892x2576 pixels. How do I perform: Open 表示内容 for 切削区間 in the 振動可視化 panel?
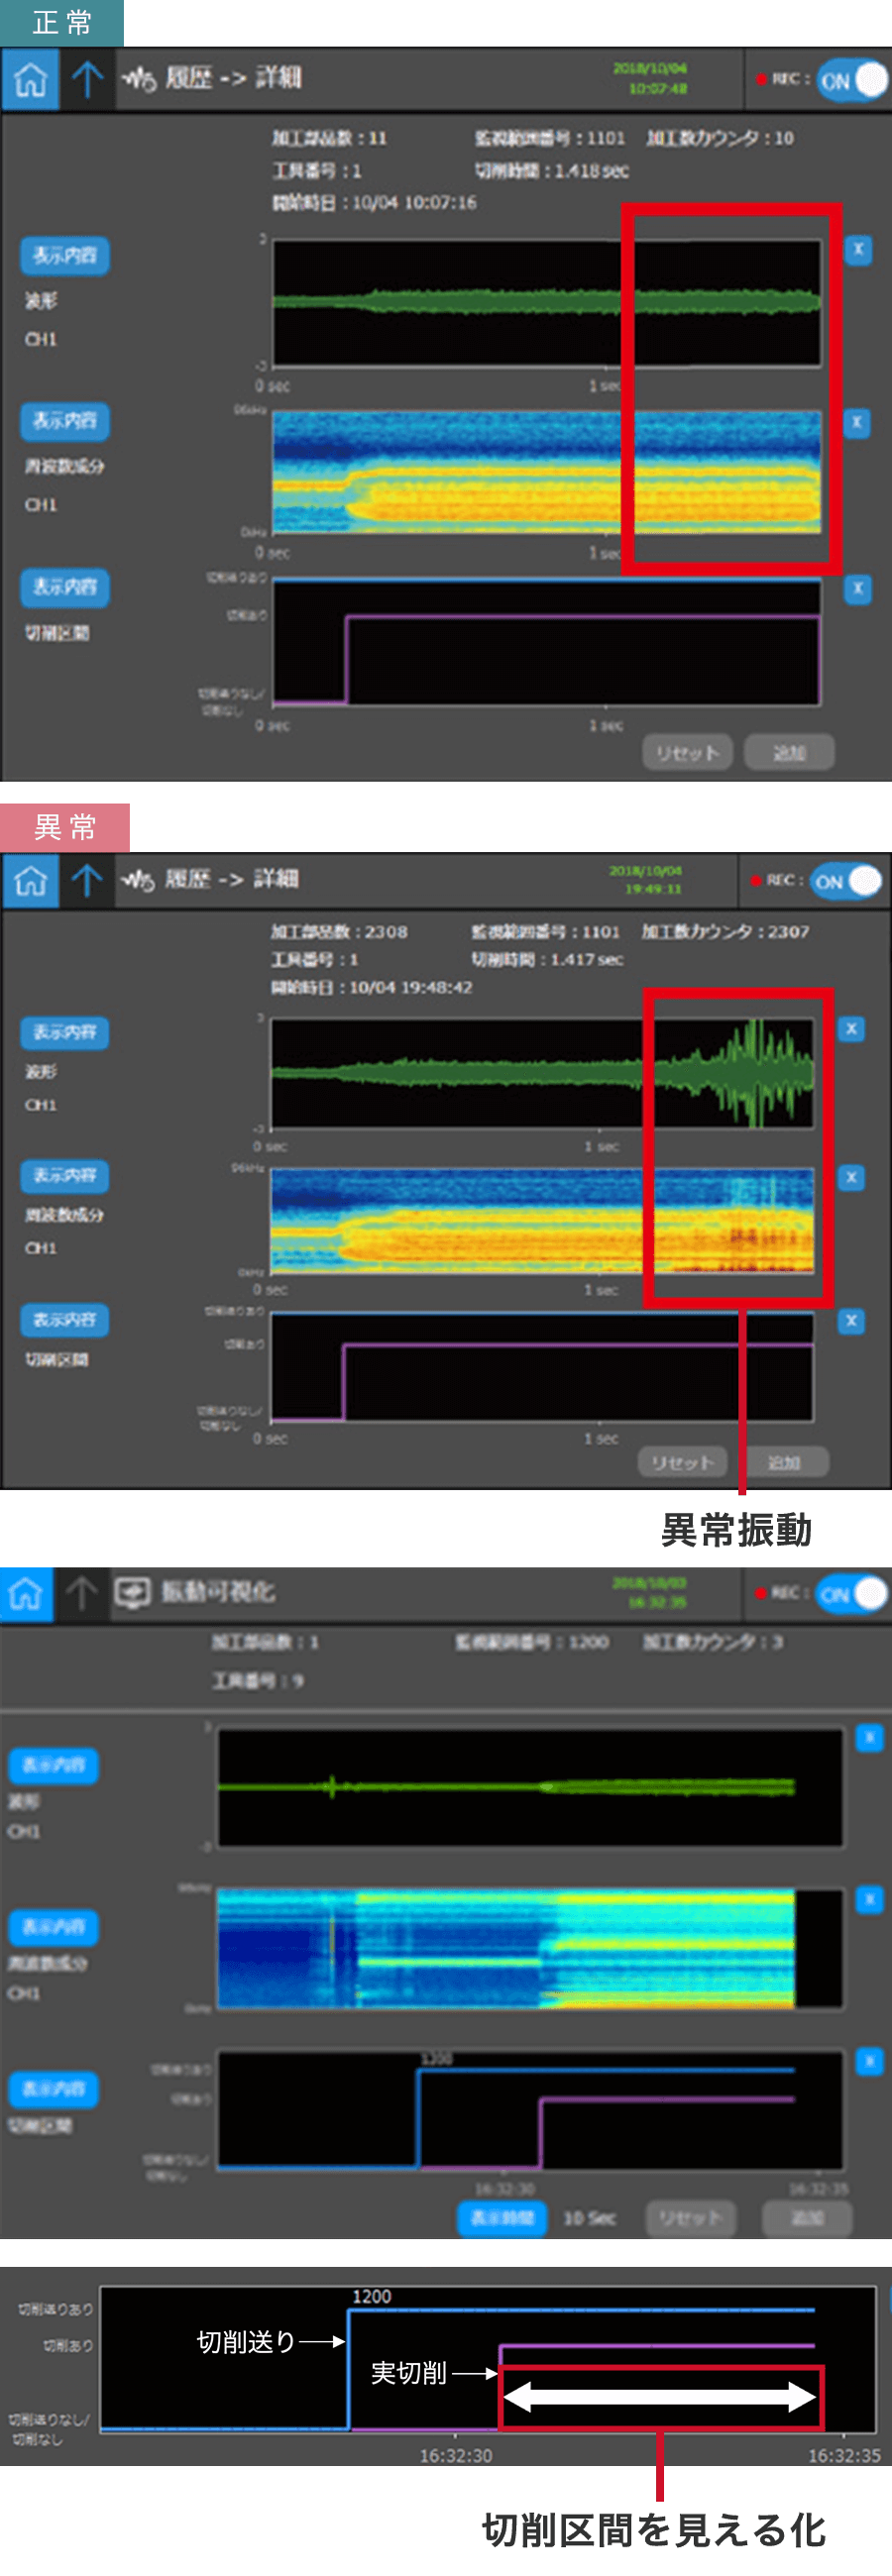tap(54, 2088)
